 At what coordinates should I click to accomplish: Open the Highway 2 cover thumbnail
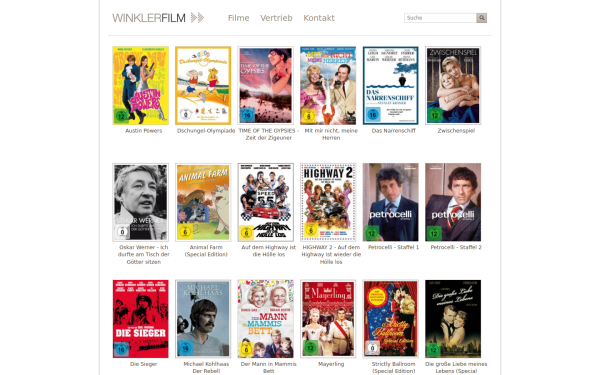[328, 202]
